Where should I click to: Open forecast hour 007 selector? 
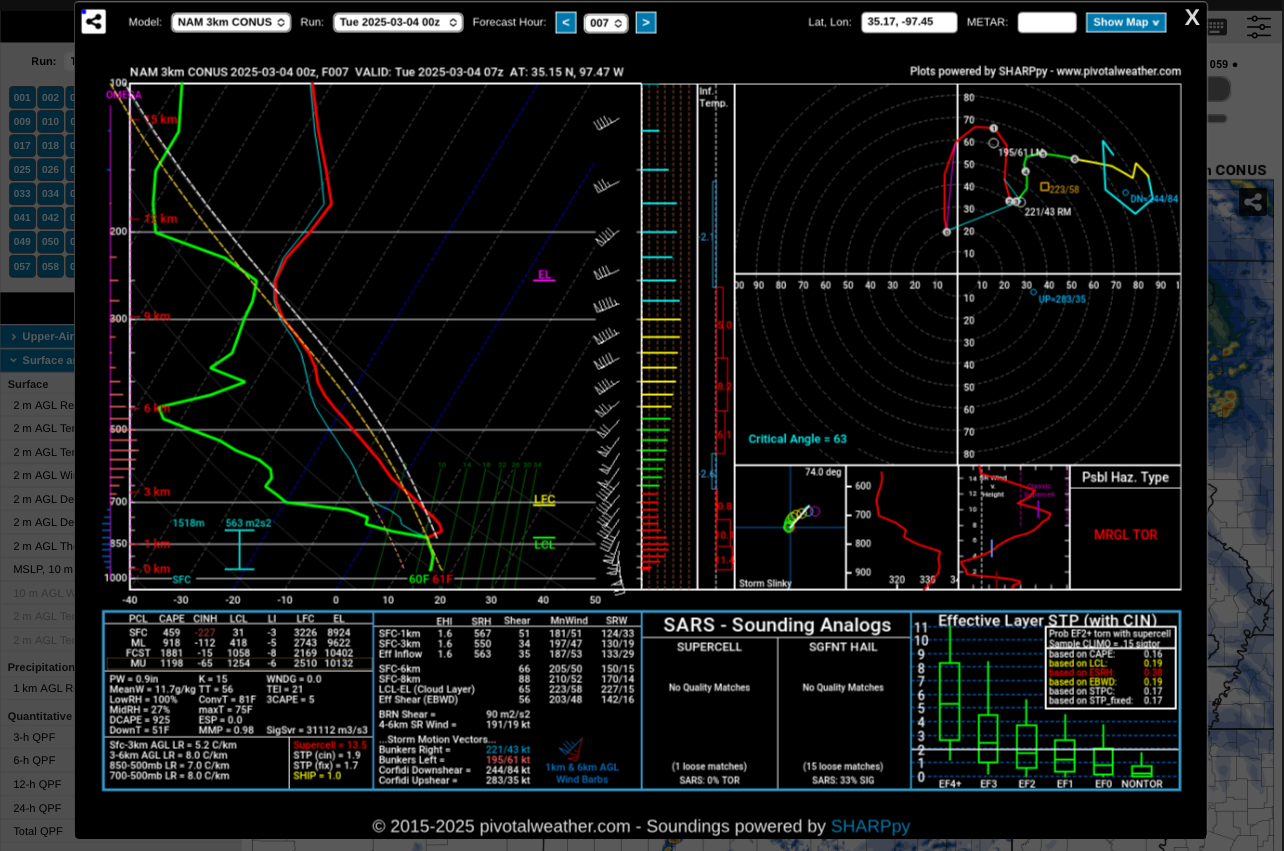(606, 23)
